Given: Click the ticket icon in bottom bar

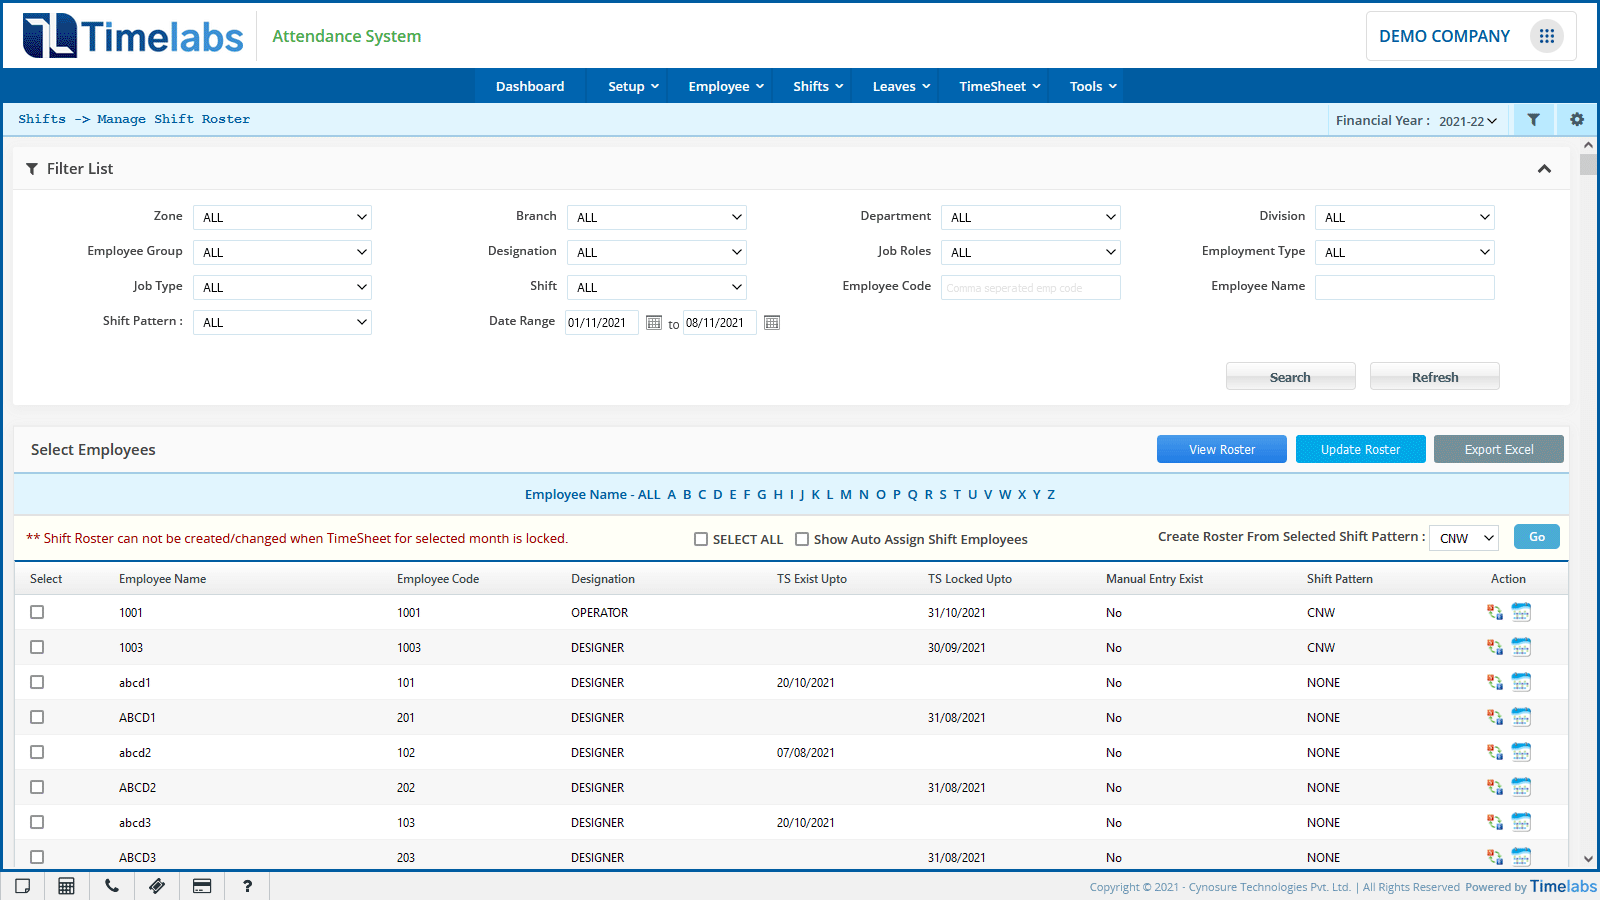Looking at the screenshot, I should (157, 886).
